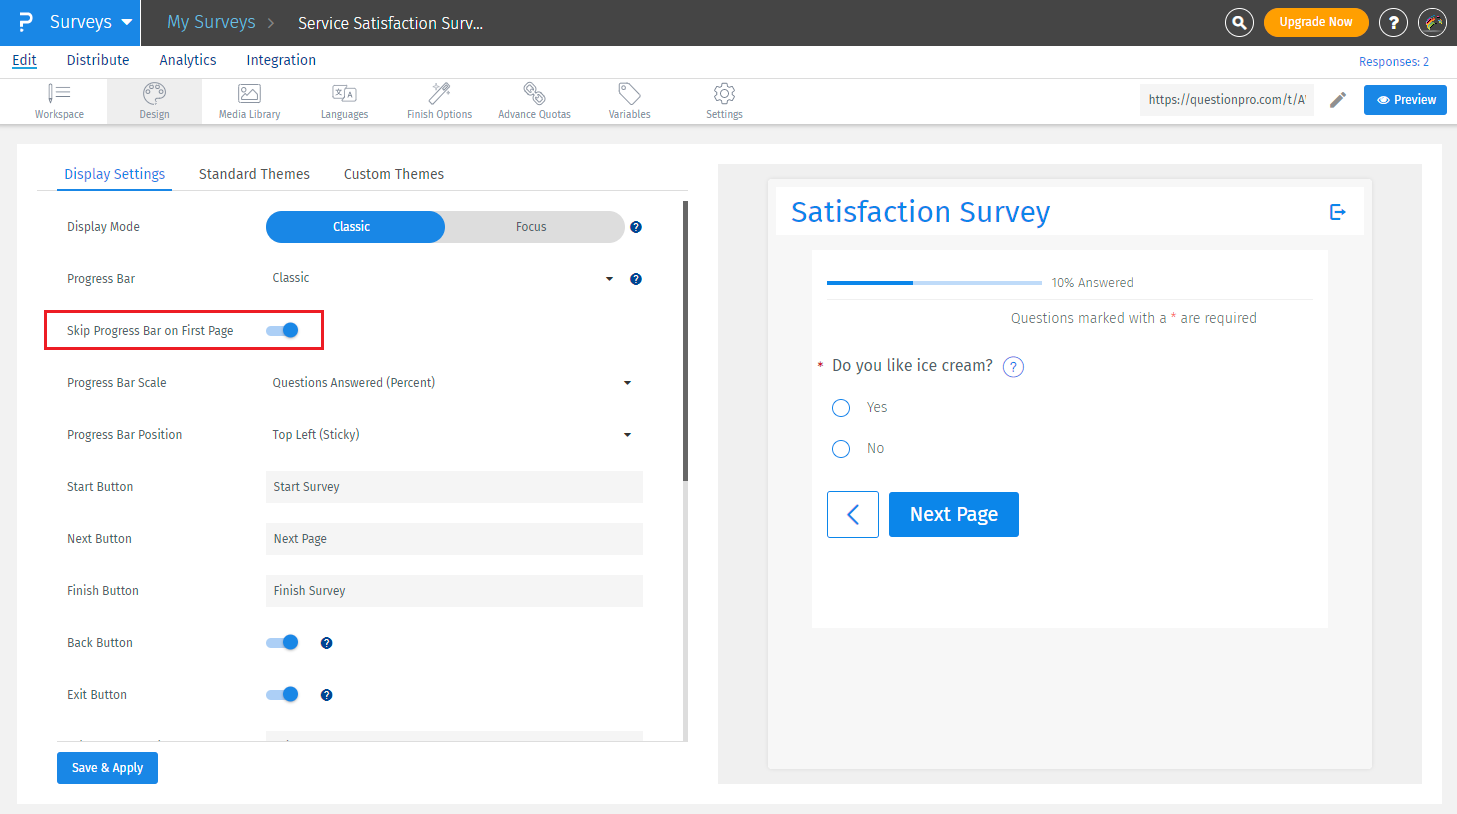The height and width of the screenshot is (814, 1457).
Task: Open the search icon in top bar
Action: tap(1239, 22)
